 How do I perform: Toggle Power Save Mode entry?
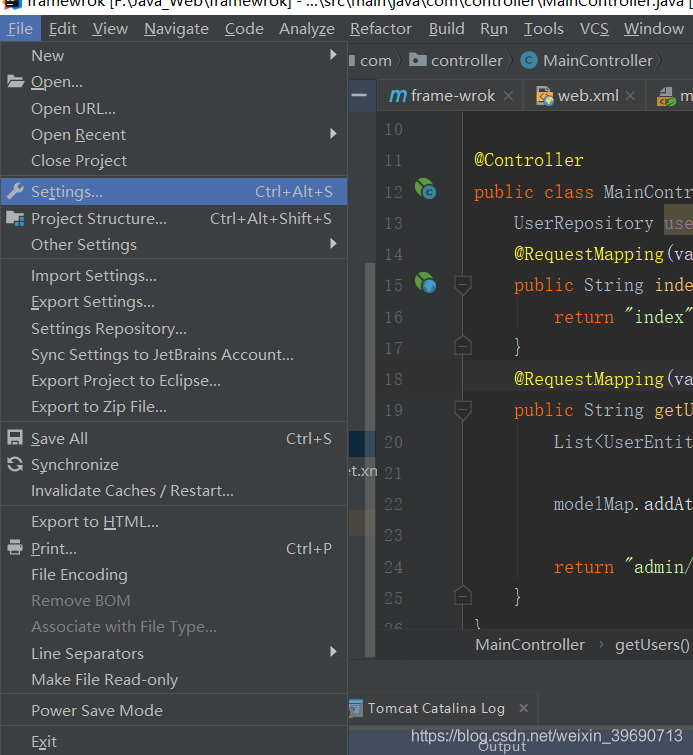pyautogui.click(x=174, y=711)
